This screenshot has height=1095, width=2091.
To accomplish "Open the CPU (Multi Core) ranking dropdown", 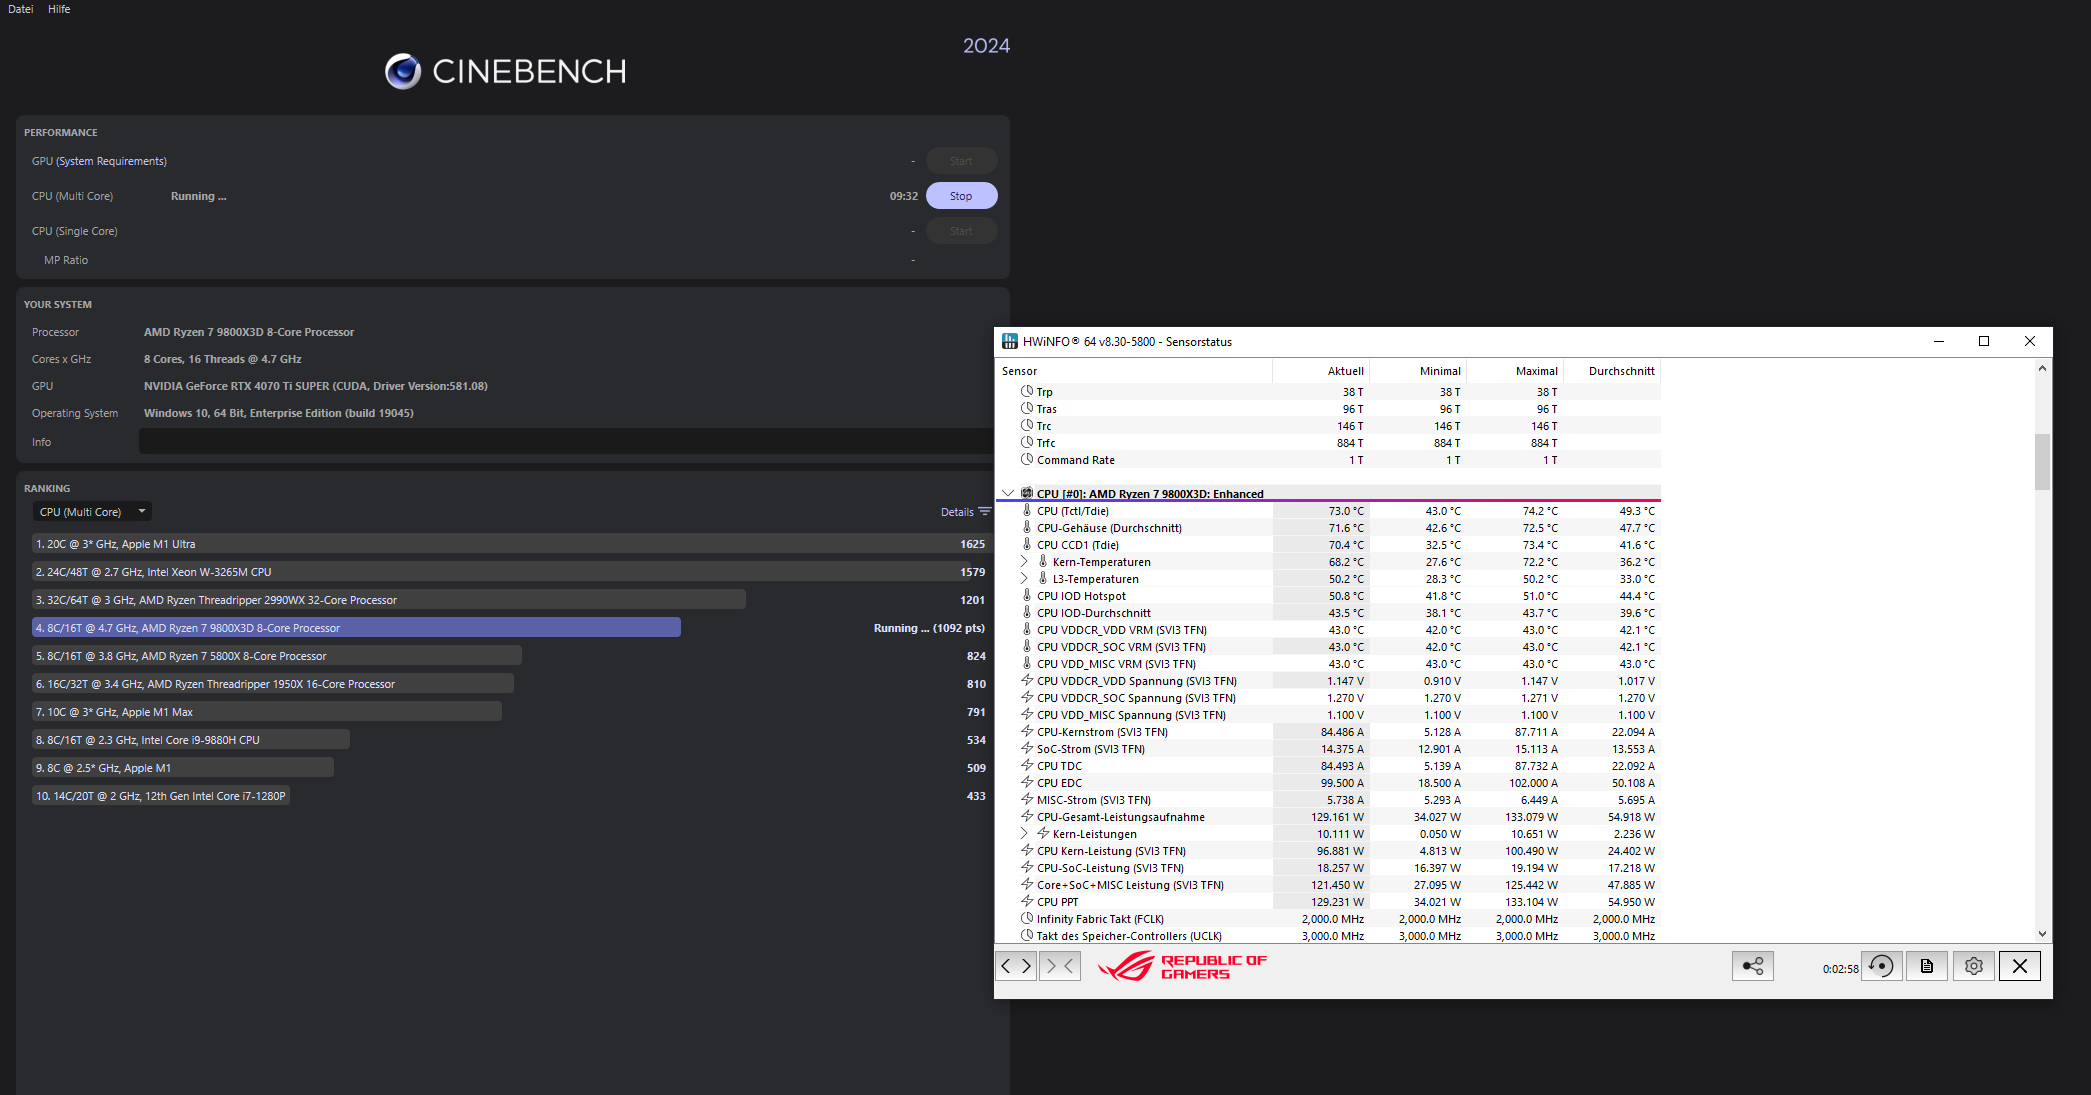I will (92, 512).
